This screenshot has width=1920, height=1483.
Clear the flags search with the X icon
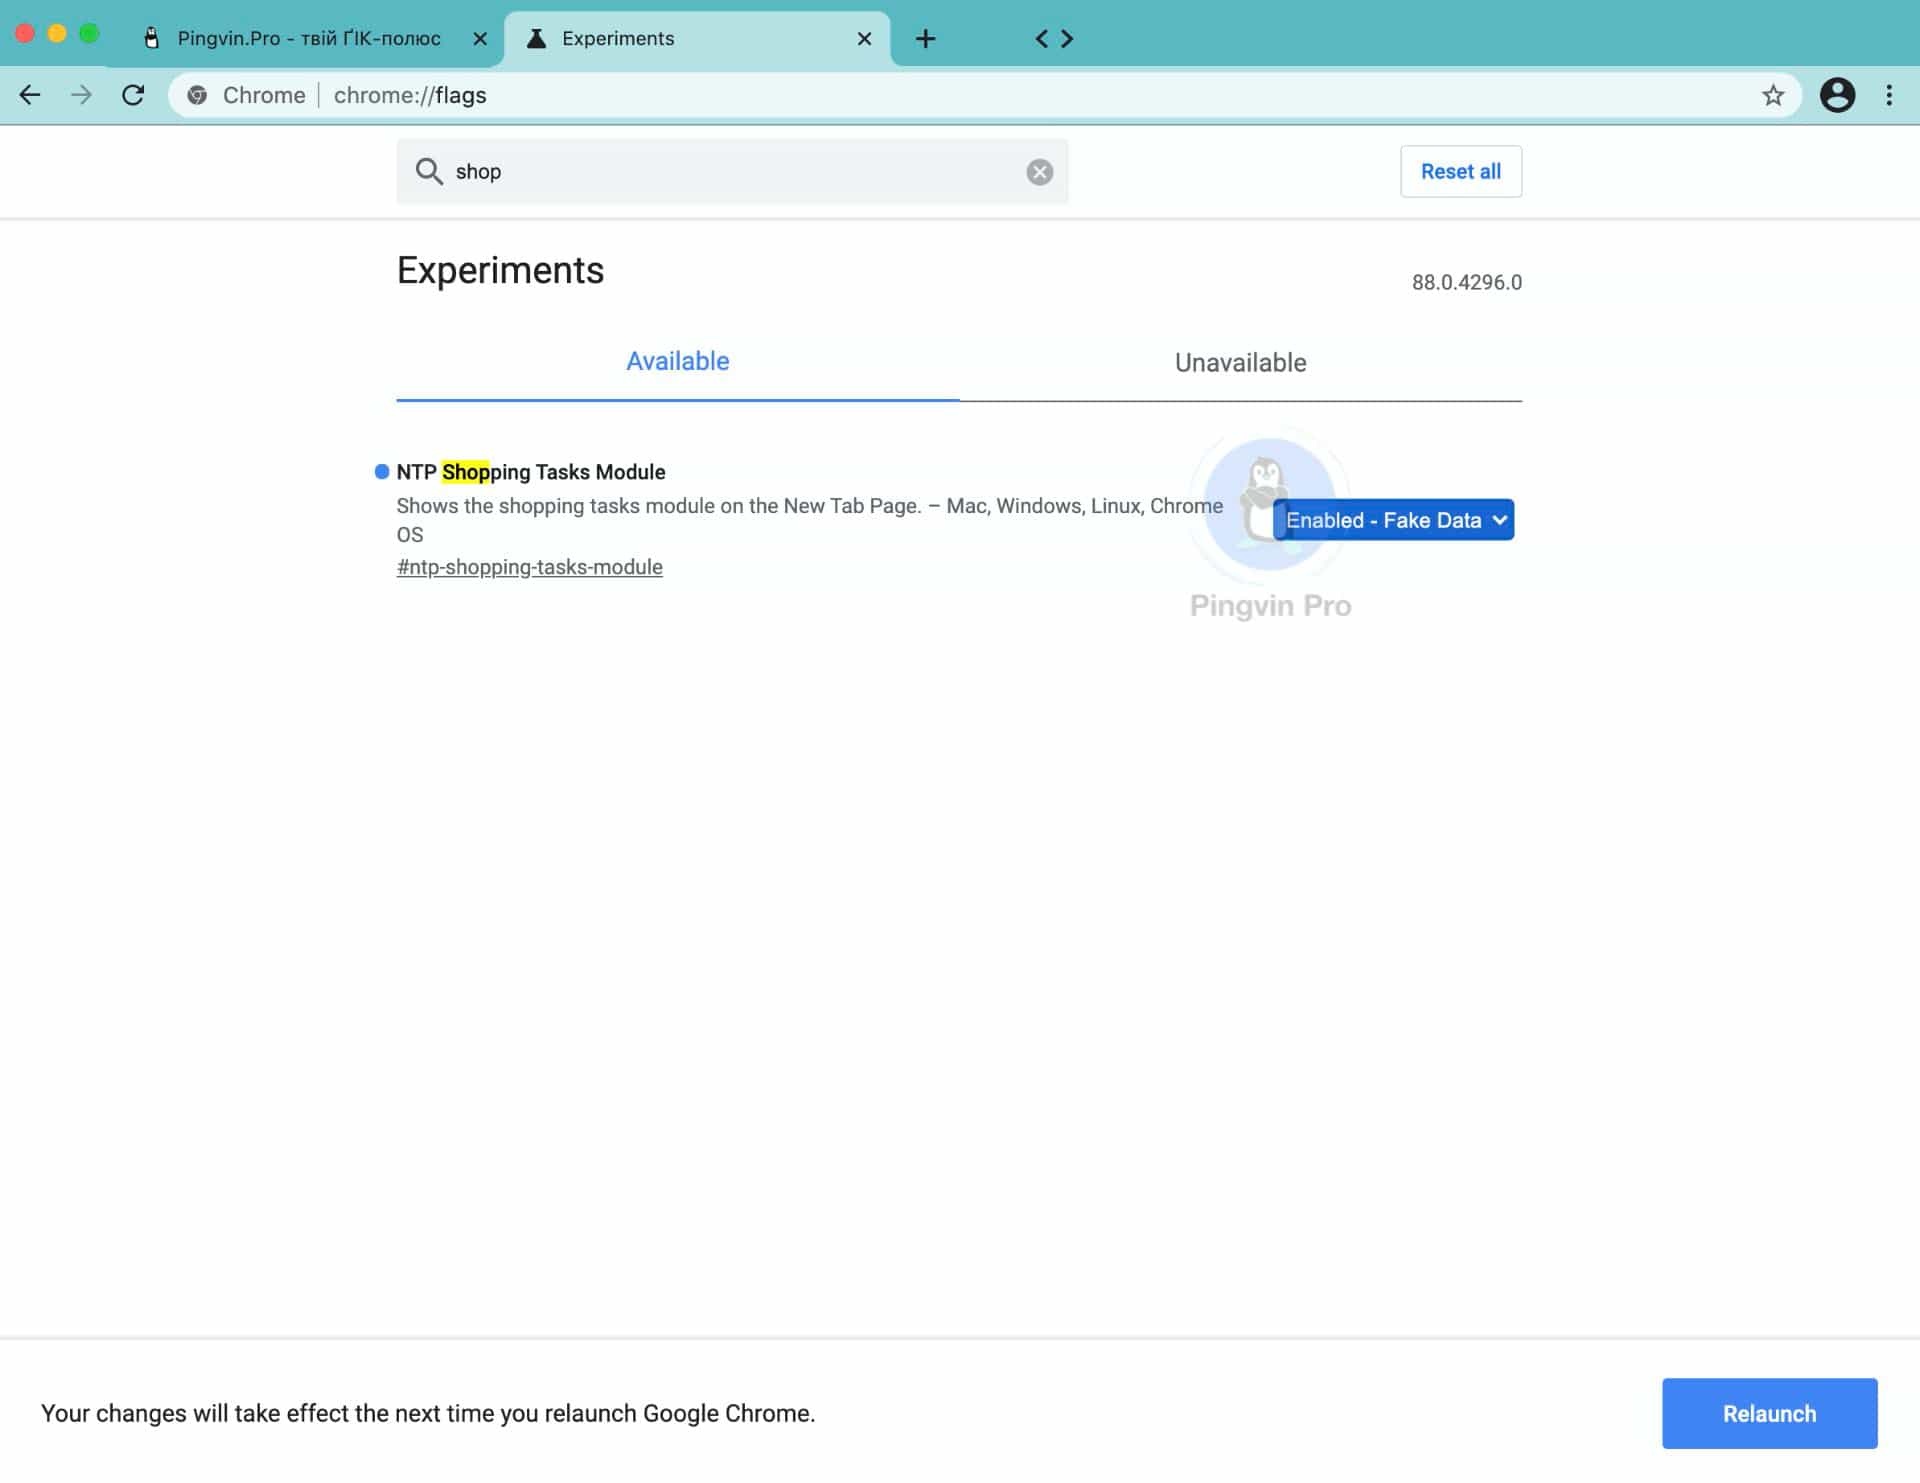point(1039,172)
